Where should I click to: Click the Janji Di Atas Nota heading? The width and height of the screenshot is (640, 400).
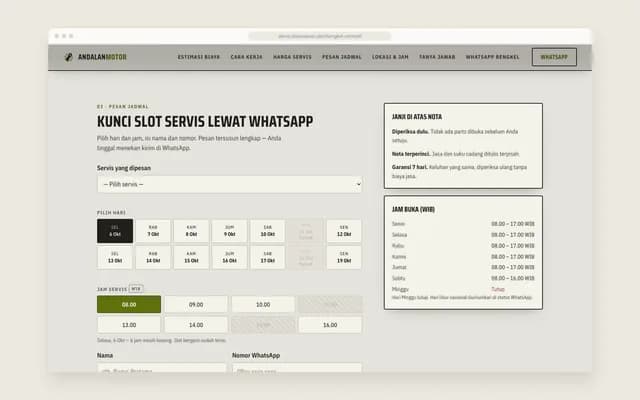tap(417, 117)
